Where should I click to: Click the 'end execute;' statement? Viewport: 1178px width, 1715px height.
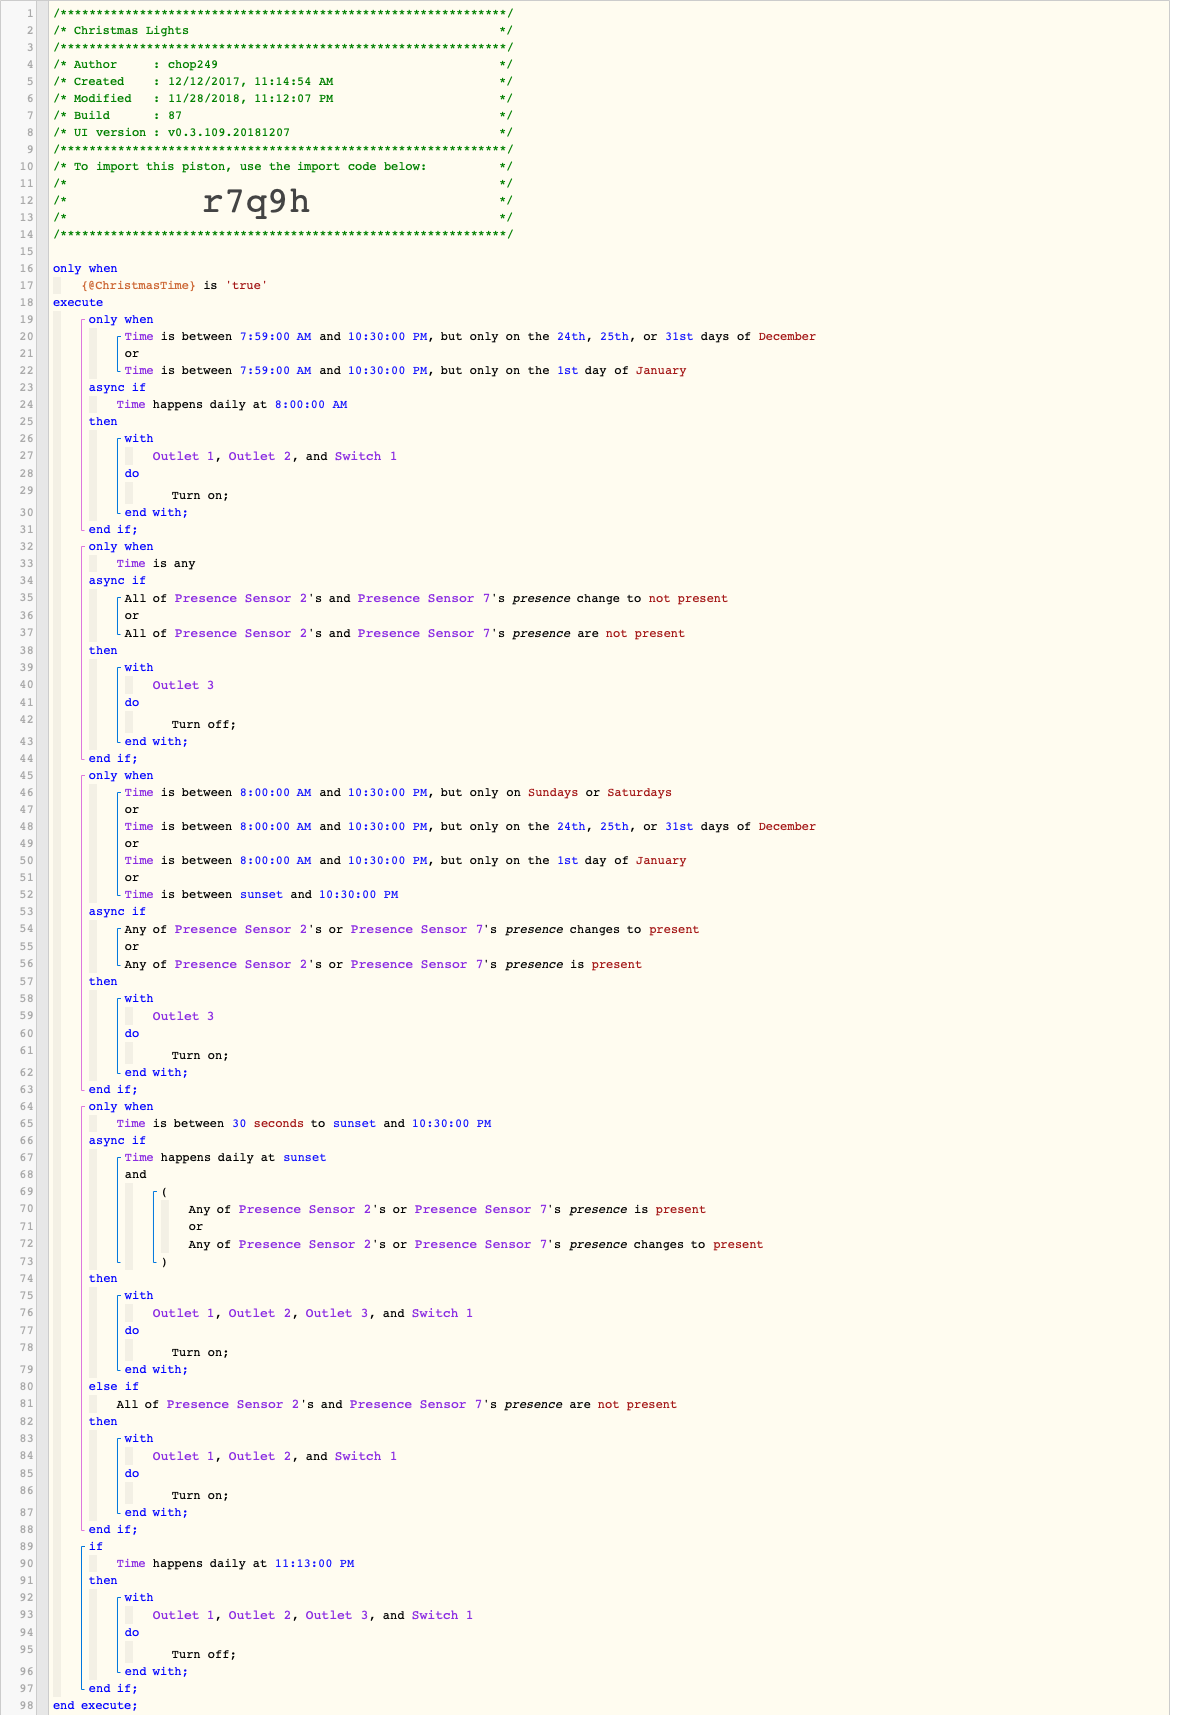(x=96, y=1705)
